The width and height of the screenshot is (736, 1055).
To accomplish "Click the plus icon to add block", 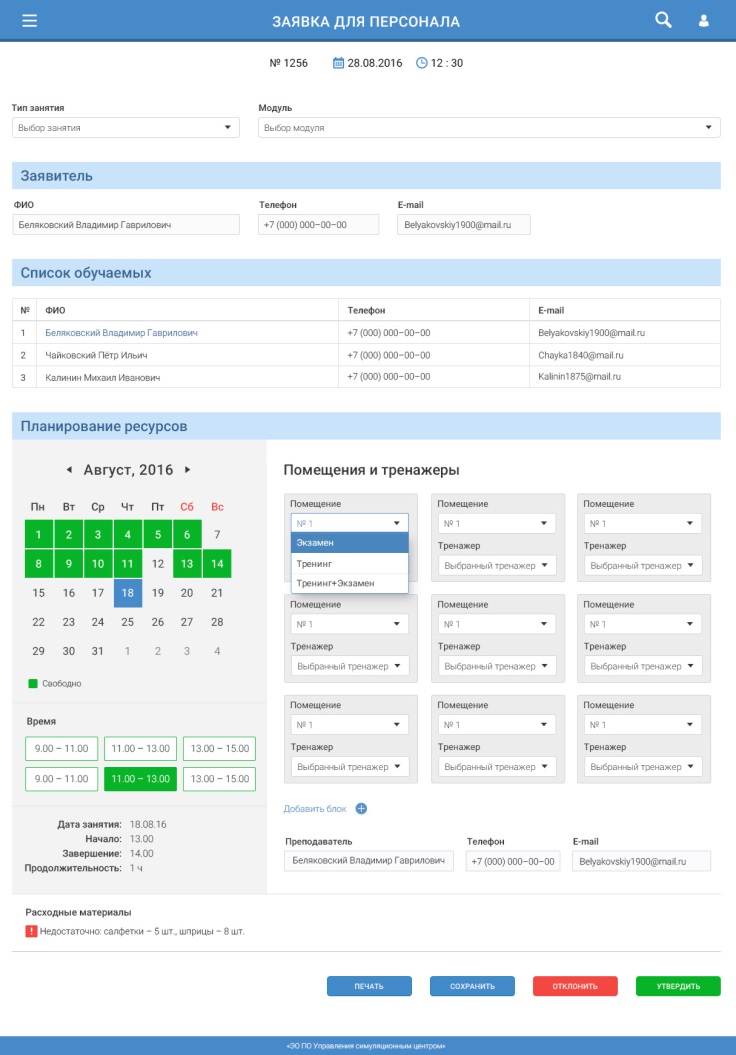I will (x=362, y=808).
